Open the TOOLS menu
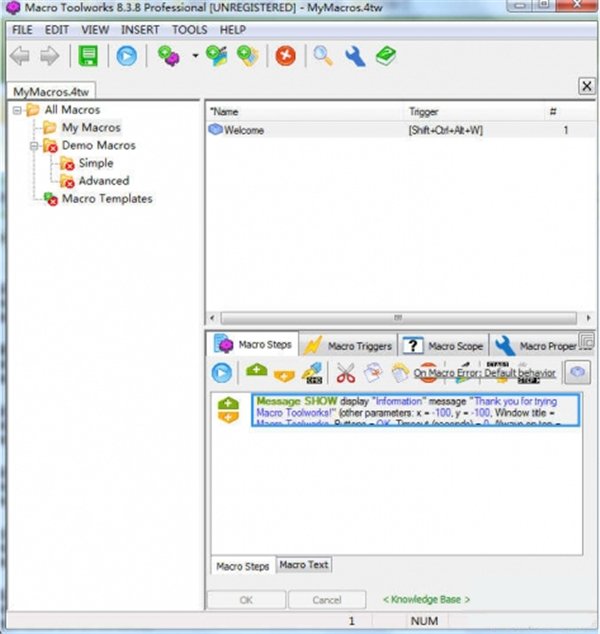The width and height of the screenshot is (600, 634). pos(189,30)
